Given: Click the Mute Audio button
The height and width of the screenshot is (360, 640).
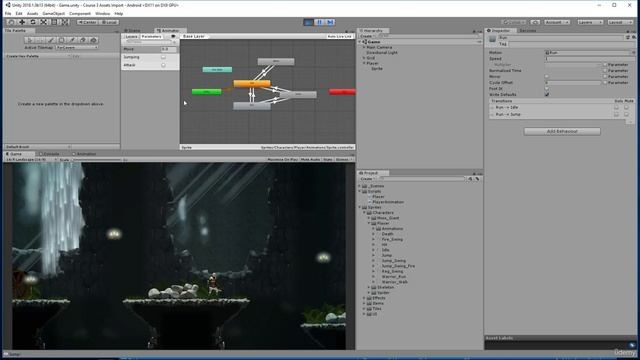Looking at the screenshot, I should [x=310, y=160].
